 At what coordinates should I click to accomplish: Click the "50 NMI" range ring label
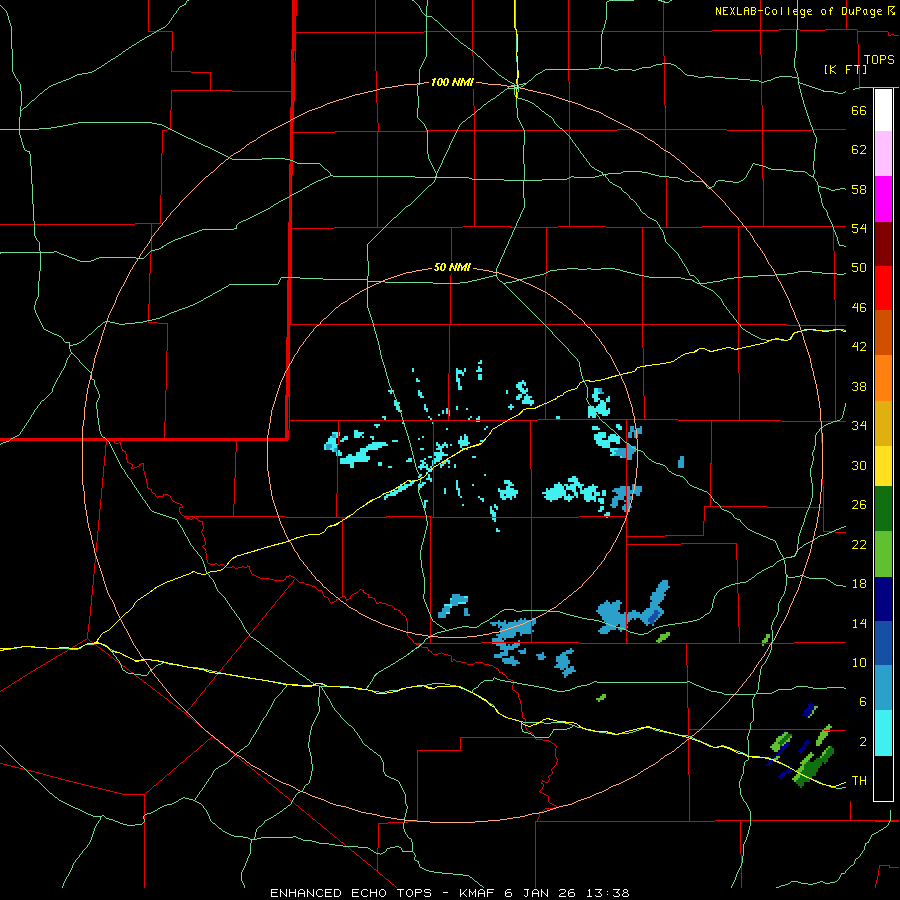[452, 267]
